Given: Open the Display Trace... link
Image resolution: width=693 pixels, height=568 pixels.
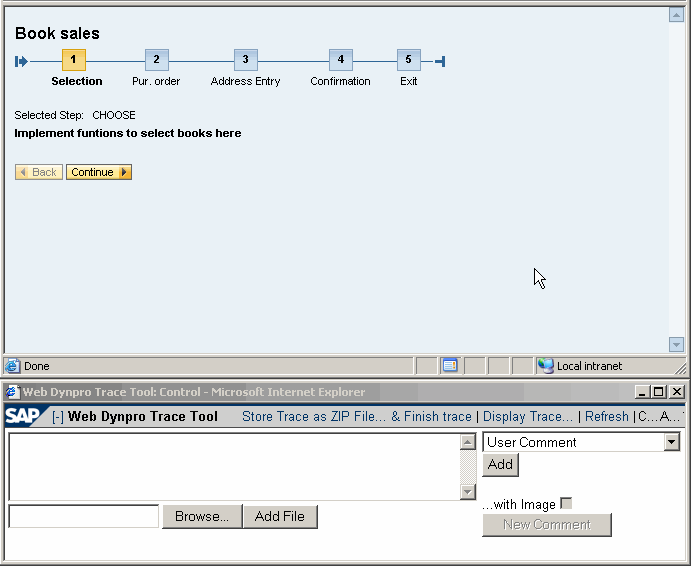Looking at the screenshot, I should (528, 417).
